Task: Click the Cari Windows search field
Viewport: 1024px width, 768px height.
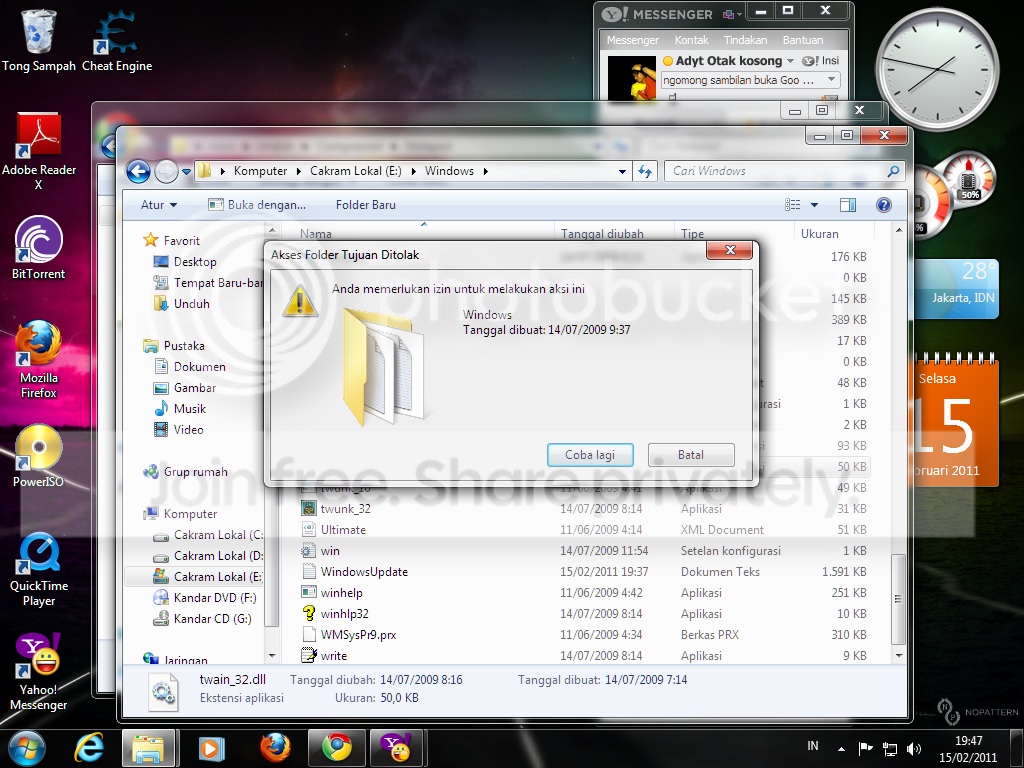Action: pos(777,171)
